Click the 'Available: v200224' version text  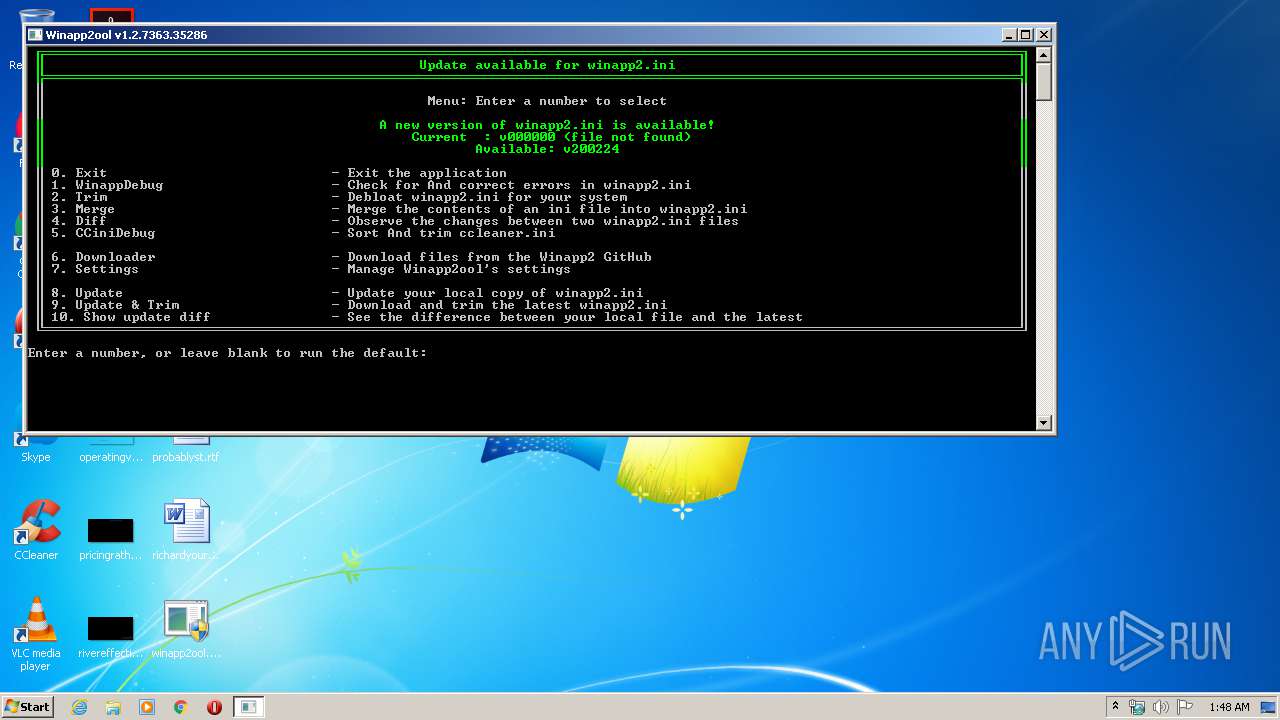point(547,149)
